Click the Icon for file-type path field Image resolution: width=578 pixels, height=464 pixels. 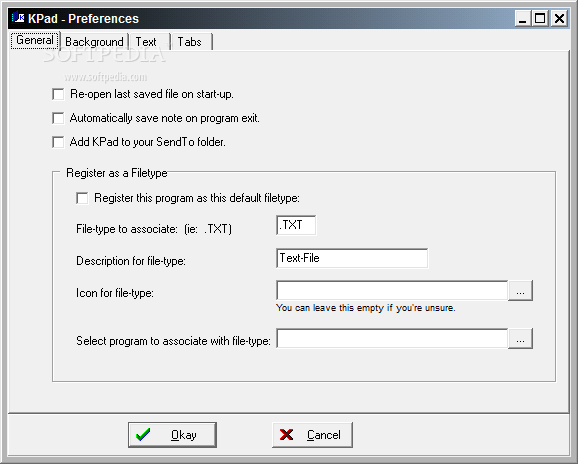(392, 290)
